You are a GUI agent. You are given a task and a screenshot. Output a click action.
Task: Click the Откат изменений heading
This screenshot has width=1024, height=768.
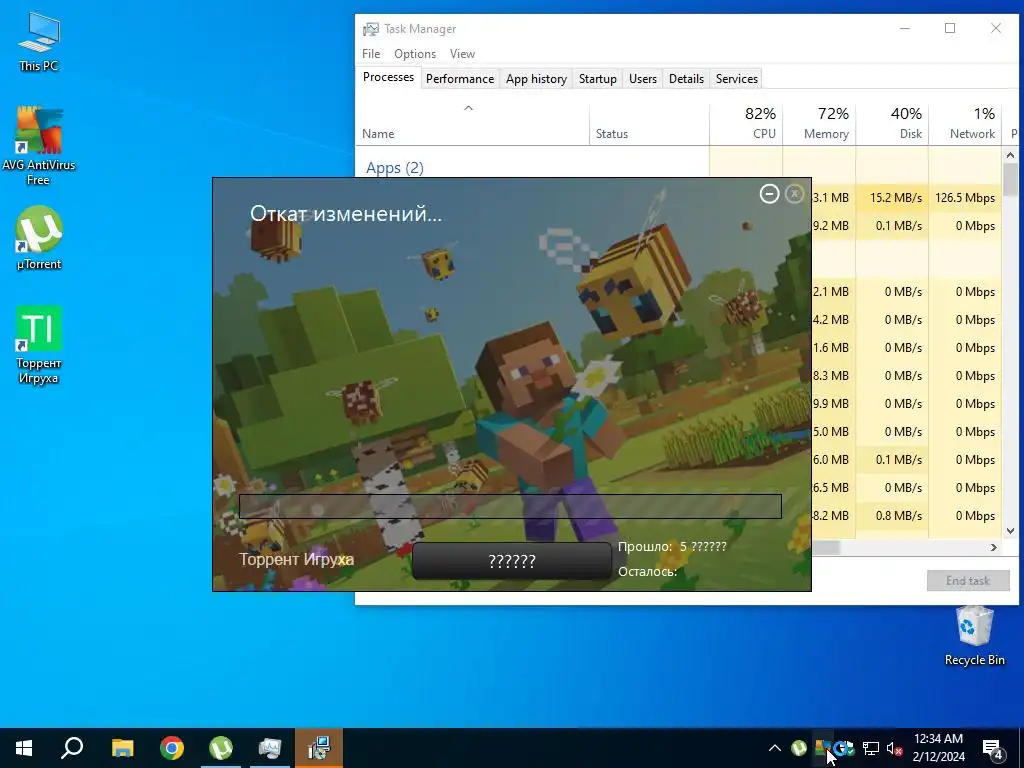[345, 214]
